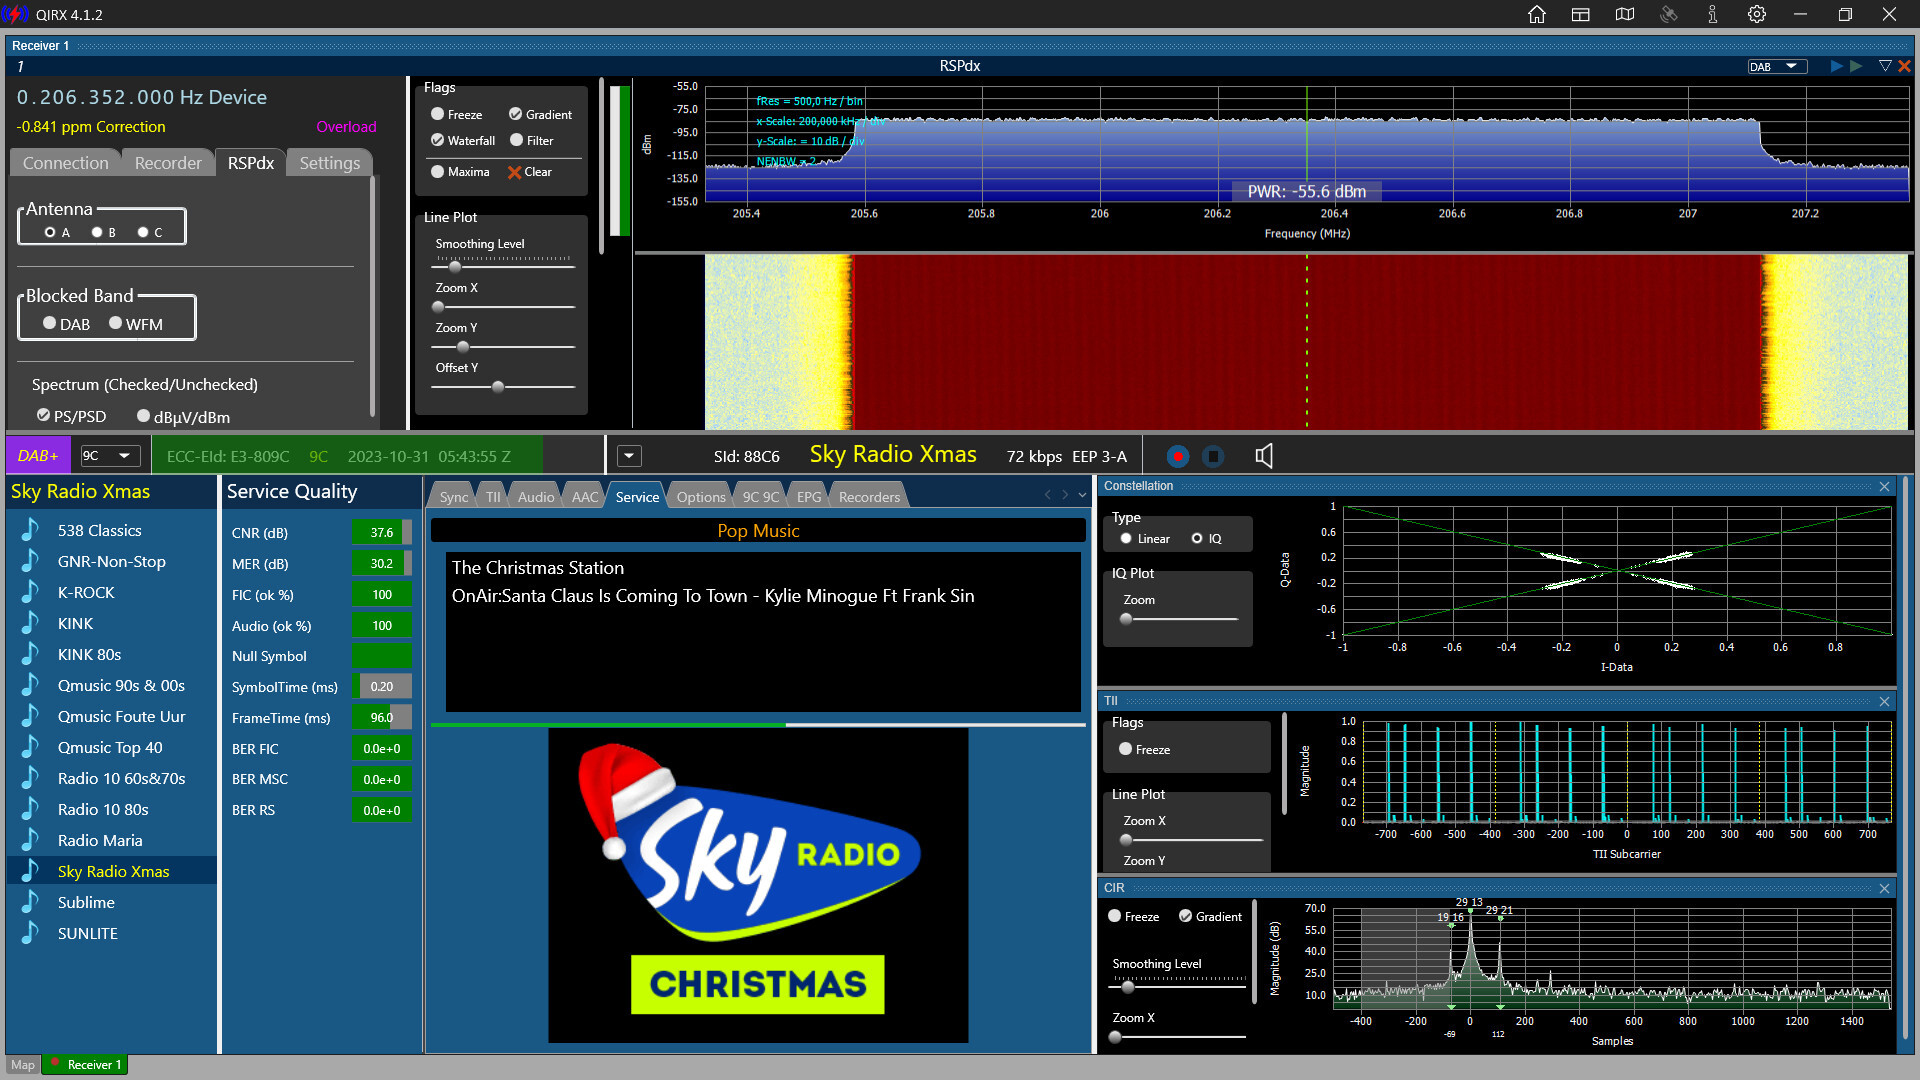This screenshot has width=1920, height=1080.
Task: Click the blue play arrow beside DAB dropdown
Action: tap(1836, 66)
